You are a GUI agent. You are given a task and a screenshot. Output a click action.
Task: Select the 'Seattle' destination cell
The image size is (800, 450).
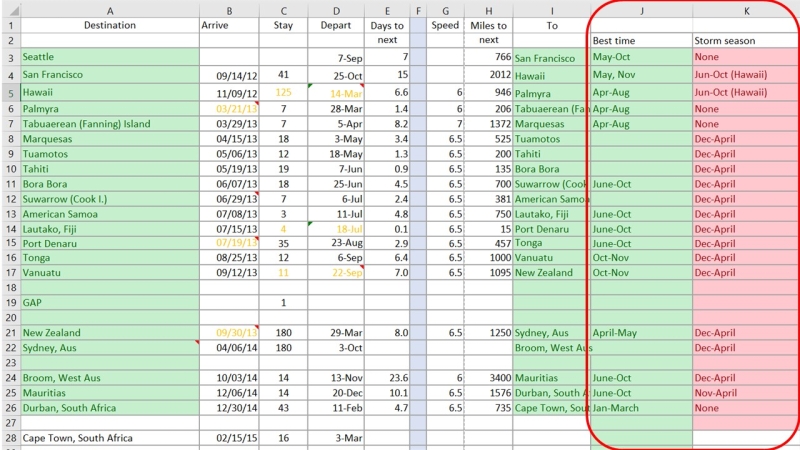click(110, 57)
